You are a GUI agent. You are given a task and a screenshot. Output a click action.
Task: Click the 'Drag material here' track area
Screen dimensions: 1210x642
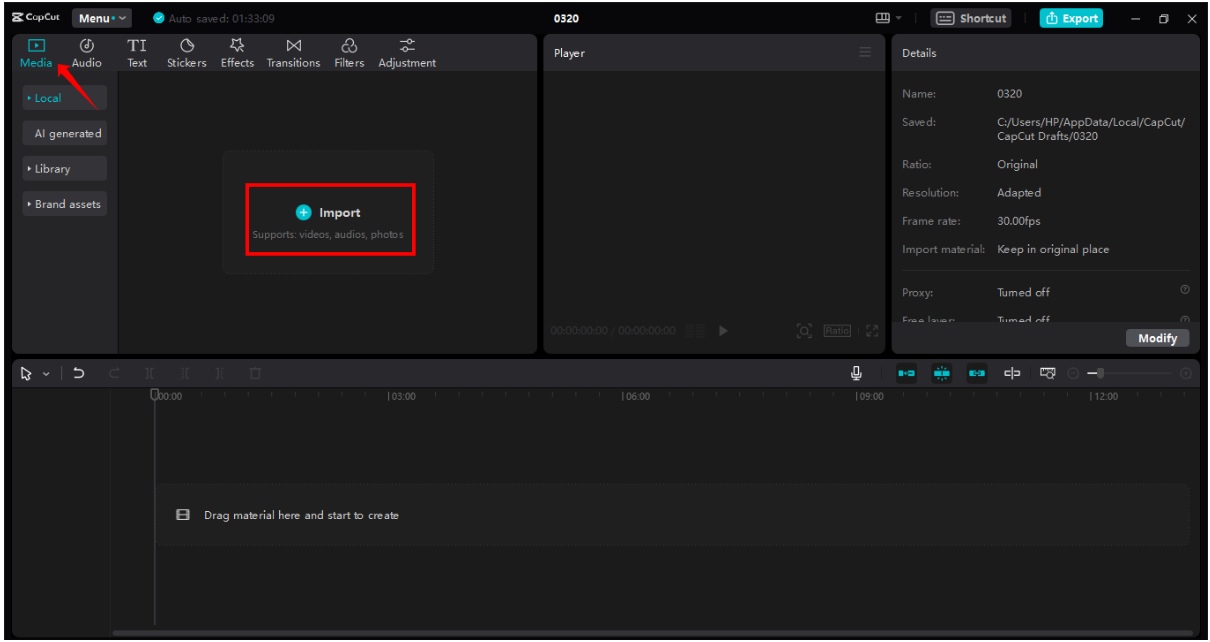672,515
